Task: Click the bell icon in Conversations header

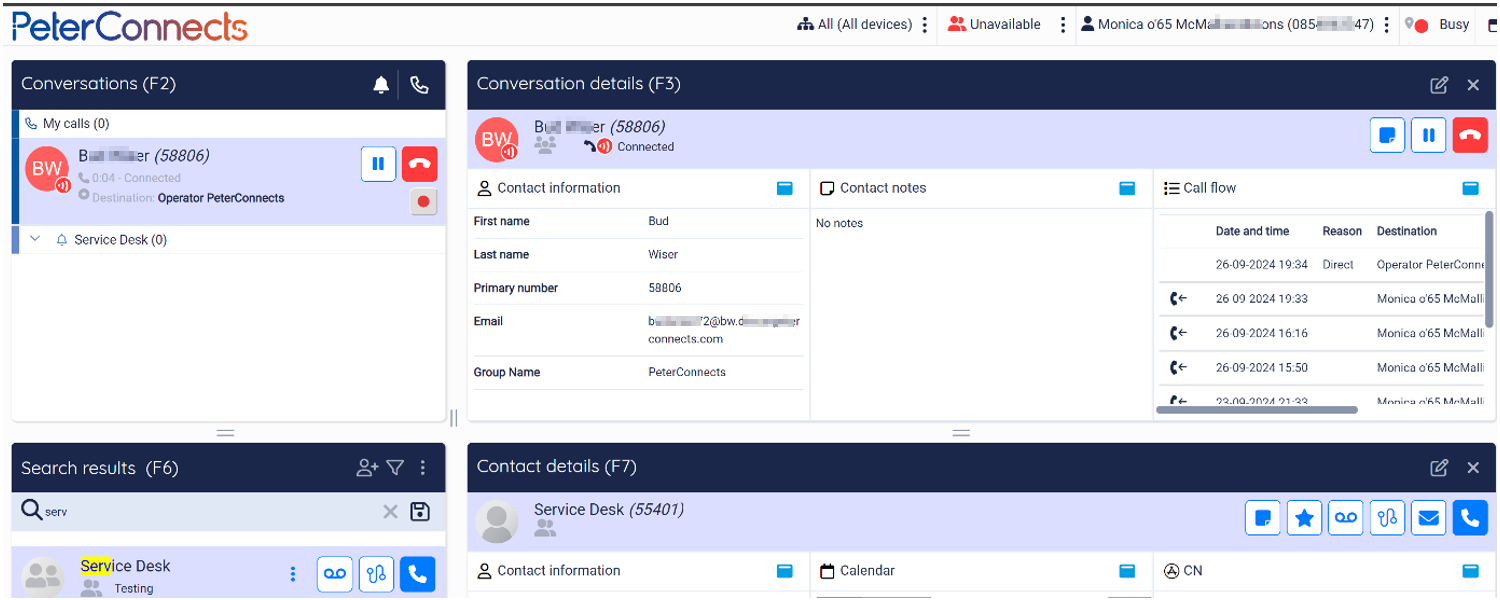Action: click(x=381, y=85)
